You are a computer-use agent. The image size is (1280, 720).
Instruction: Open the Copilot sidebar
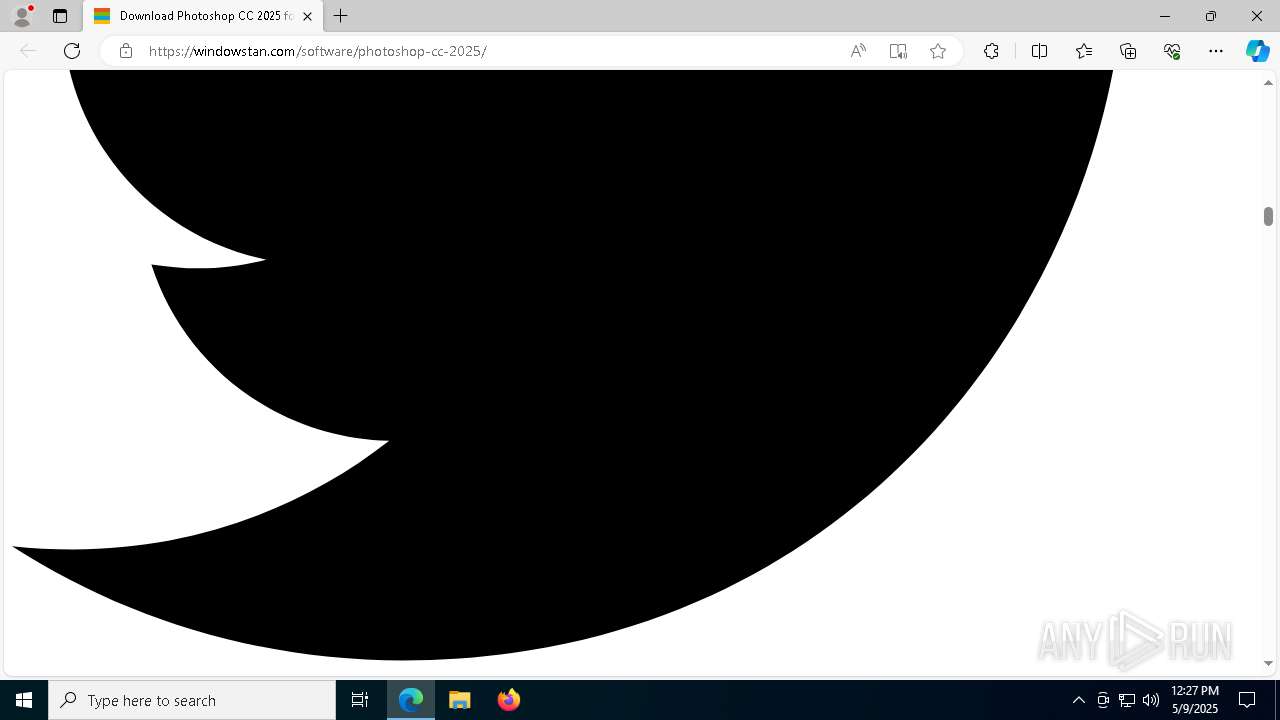(1257, 51)
